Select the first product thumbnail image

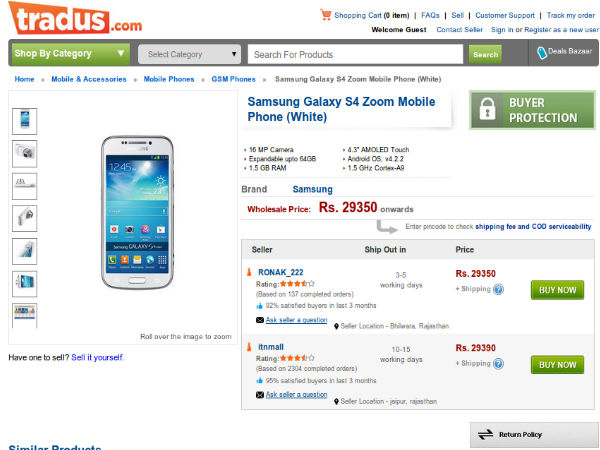(x=25, y=119)
